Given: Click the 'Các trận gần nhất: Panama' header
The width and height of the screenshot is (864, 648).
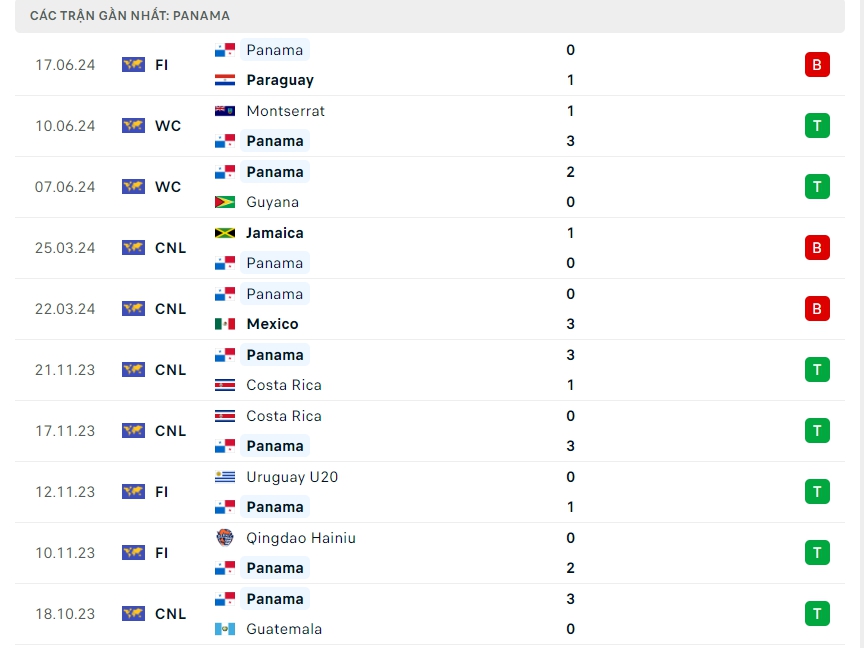Looking at the screenshot, I should pos(130,16).
